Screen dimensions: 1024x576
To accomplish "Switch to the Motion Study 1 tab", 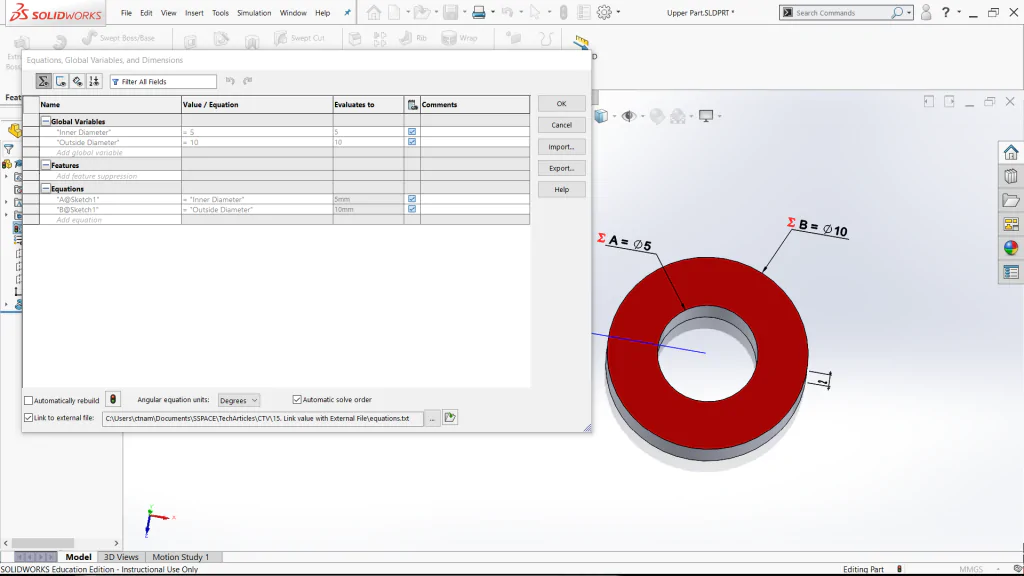I will [180, 557].
